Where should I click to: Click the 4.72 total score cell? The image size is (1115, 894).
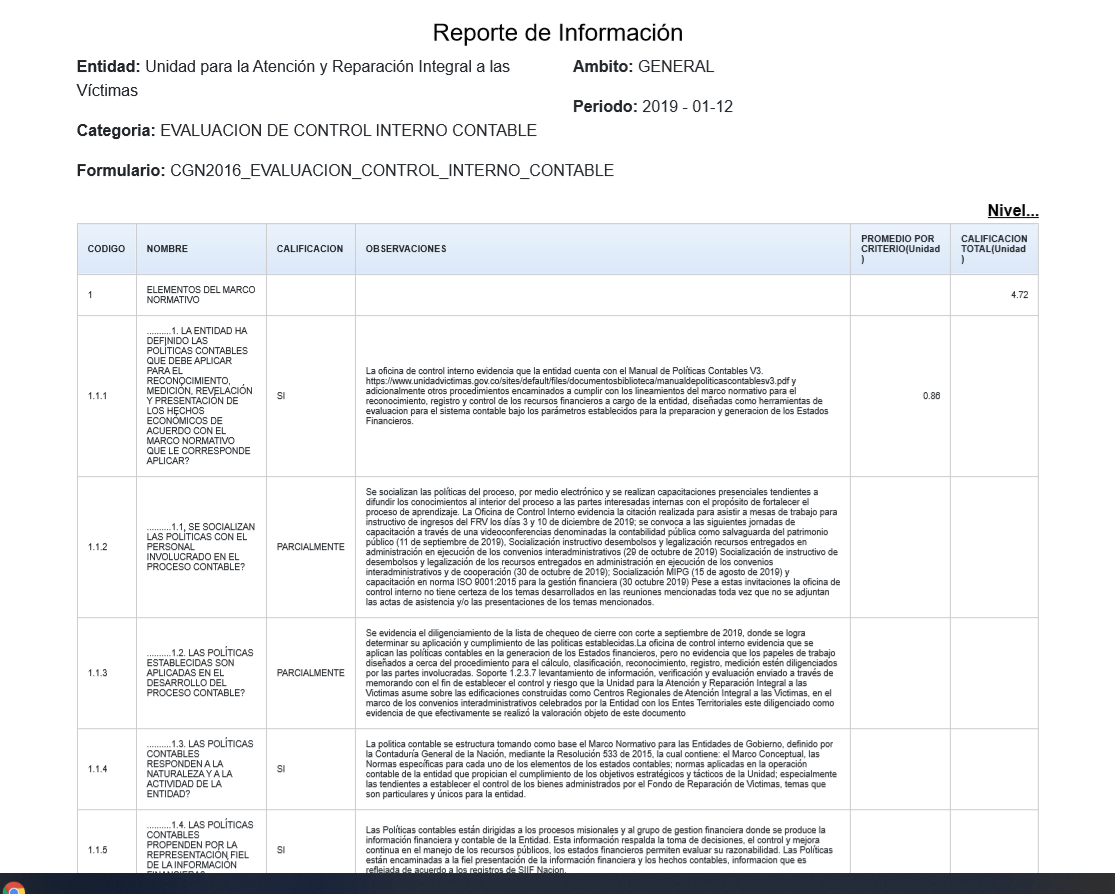pyautogui.click(x=994, y=295)
